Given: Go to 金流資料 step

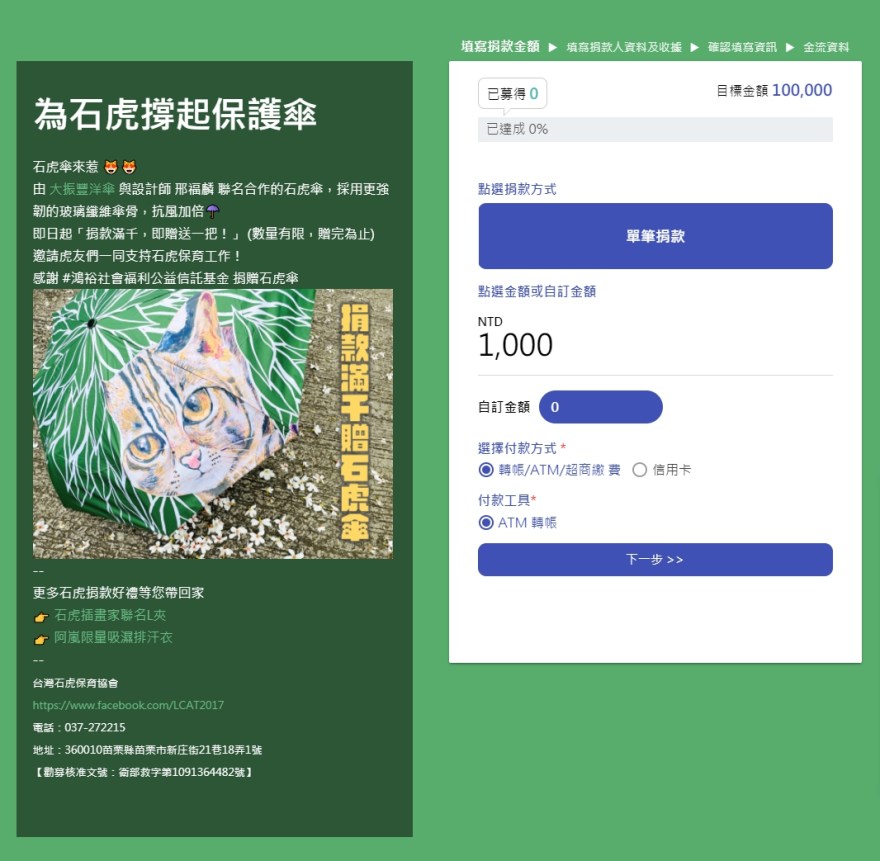Looking at the screenshot, I should [x=826, y=47].
